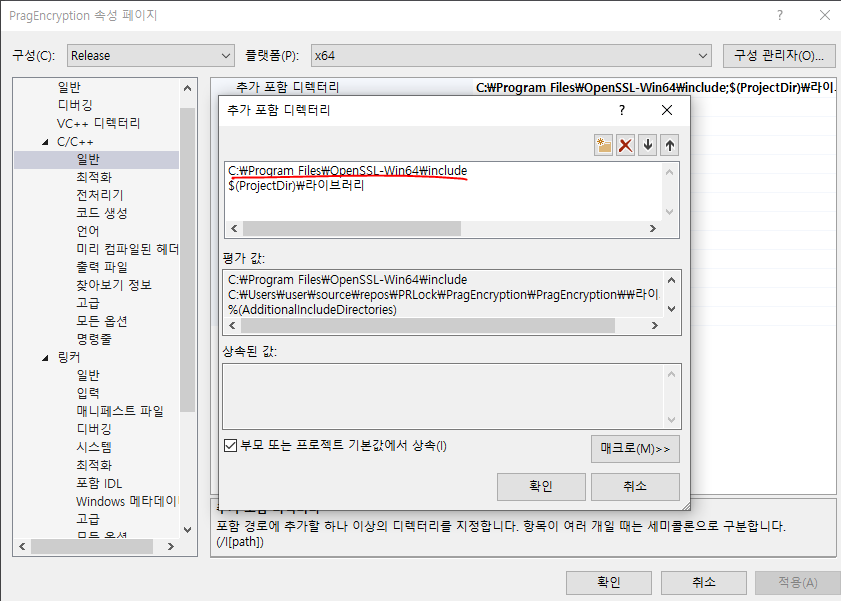The height and width of the screenshot is (601, 841).
Task: Click the 추가 포함 디렉터리 property row
Action: point(523,87)
